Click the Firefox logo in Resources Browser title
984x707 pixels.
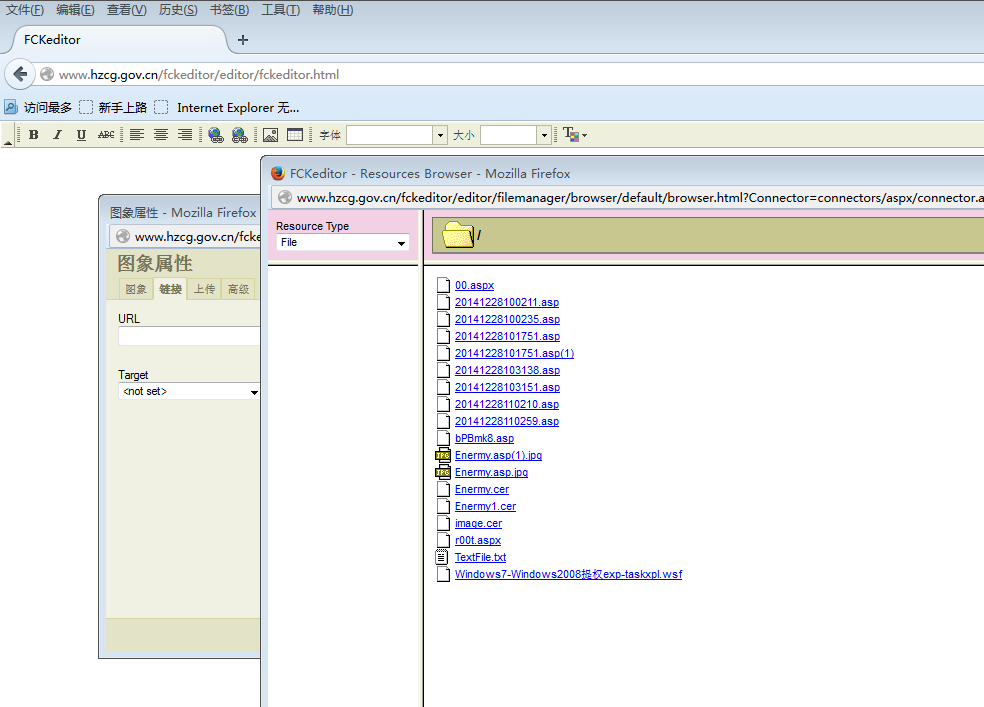pos(278,174)
